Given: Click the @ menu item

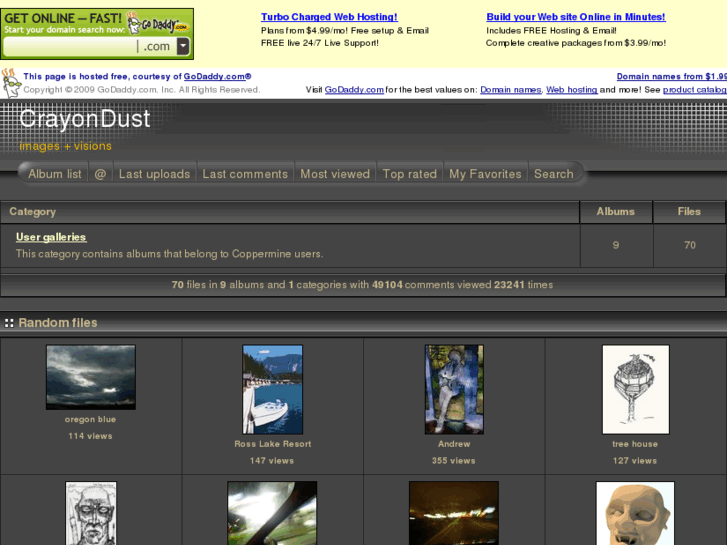Looking at the screenshot, I should point(100,174).
